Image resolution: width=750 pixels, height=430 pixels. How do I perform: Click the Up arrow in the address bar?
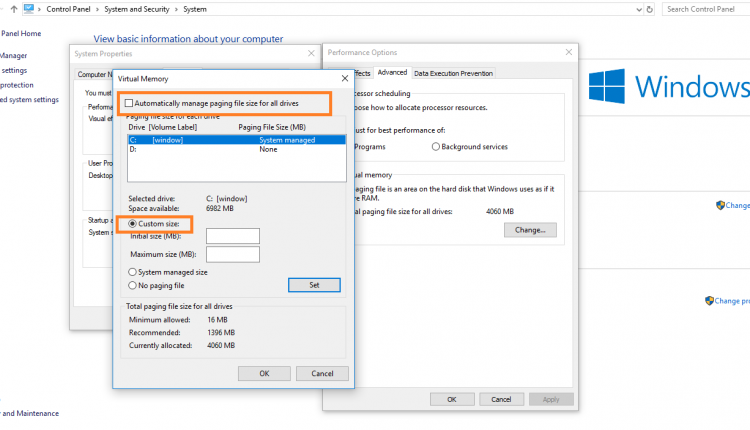click(x=14, y=9)
